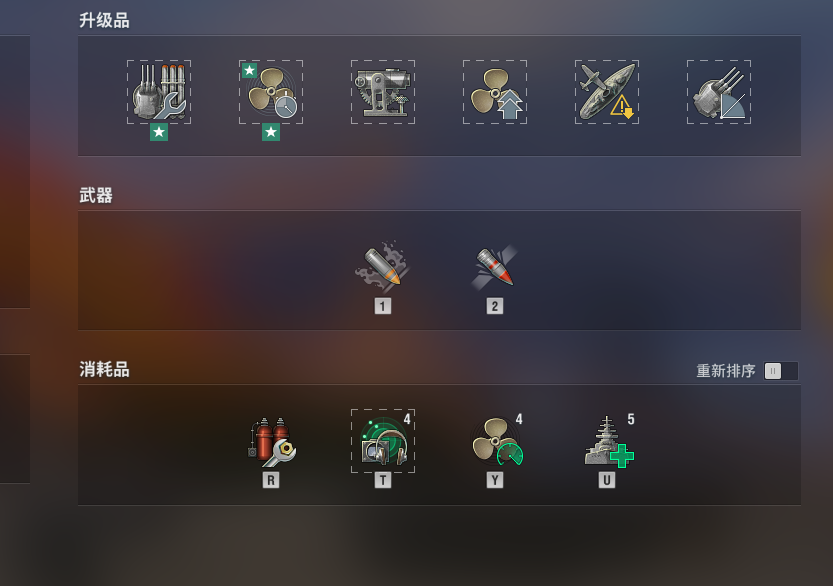Click the weapon hotkey label 2
The height and width of the screenshot is (586, 833).
[495, 306]
